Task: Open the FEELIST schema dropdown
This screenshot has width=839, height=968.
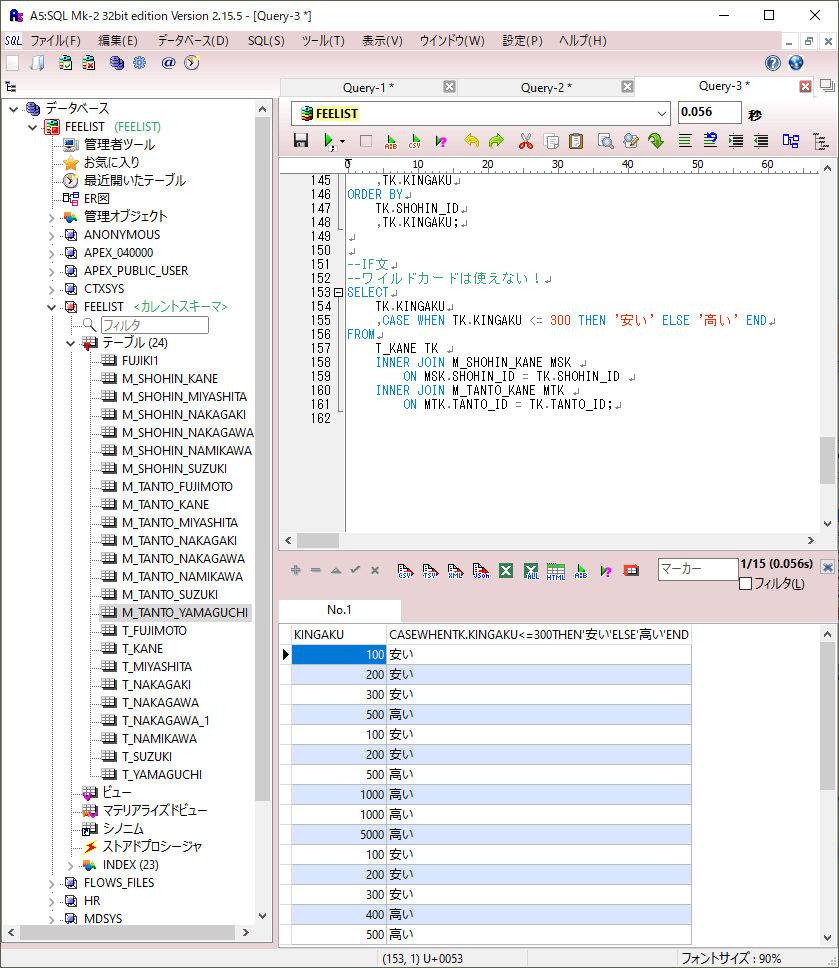Action: coord(663,113)
